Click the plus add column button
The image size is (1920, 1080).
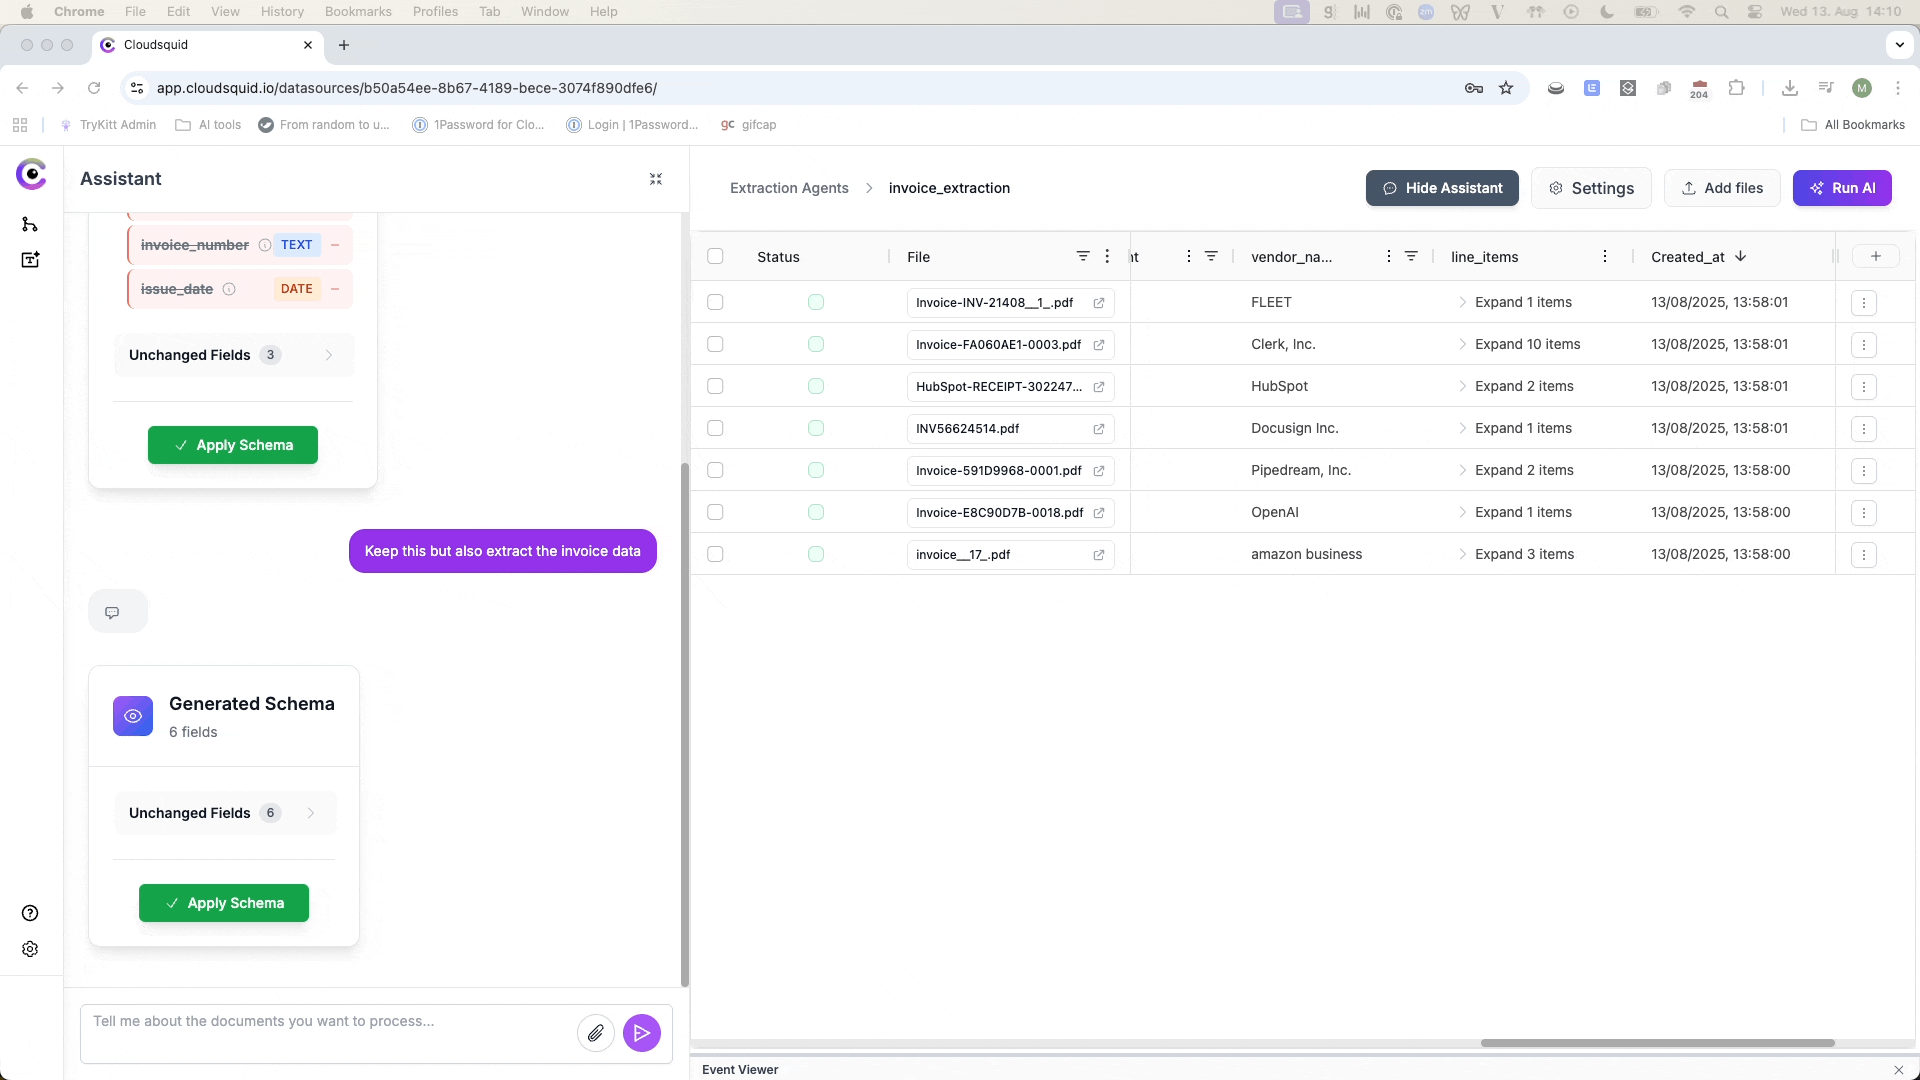tap(1875, 257)
